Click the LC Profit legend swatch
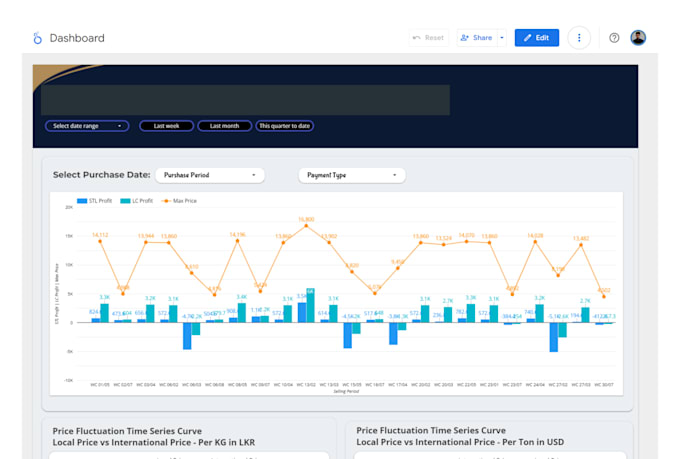 [x=125, y=201]
